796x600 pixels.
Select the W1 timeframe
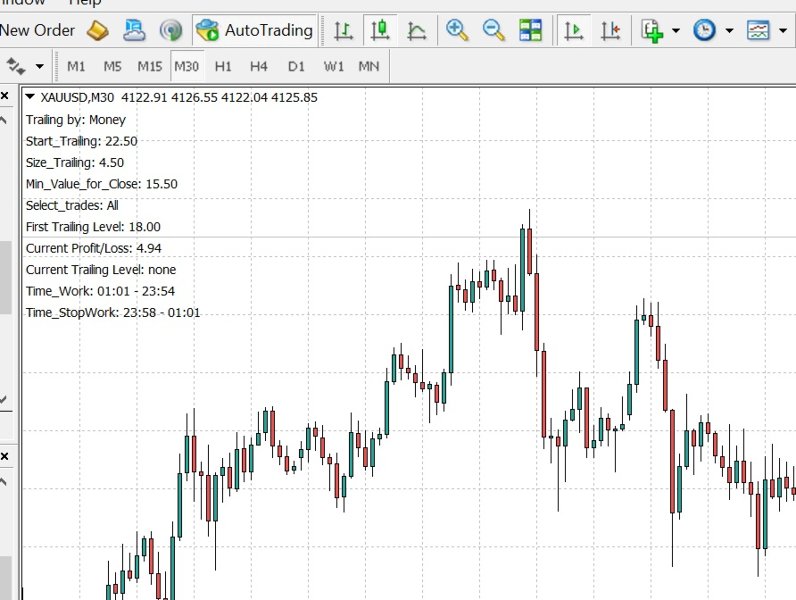(334, 66)
